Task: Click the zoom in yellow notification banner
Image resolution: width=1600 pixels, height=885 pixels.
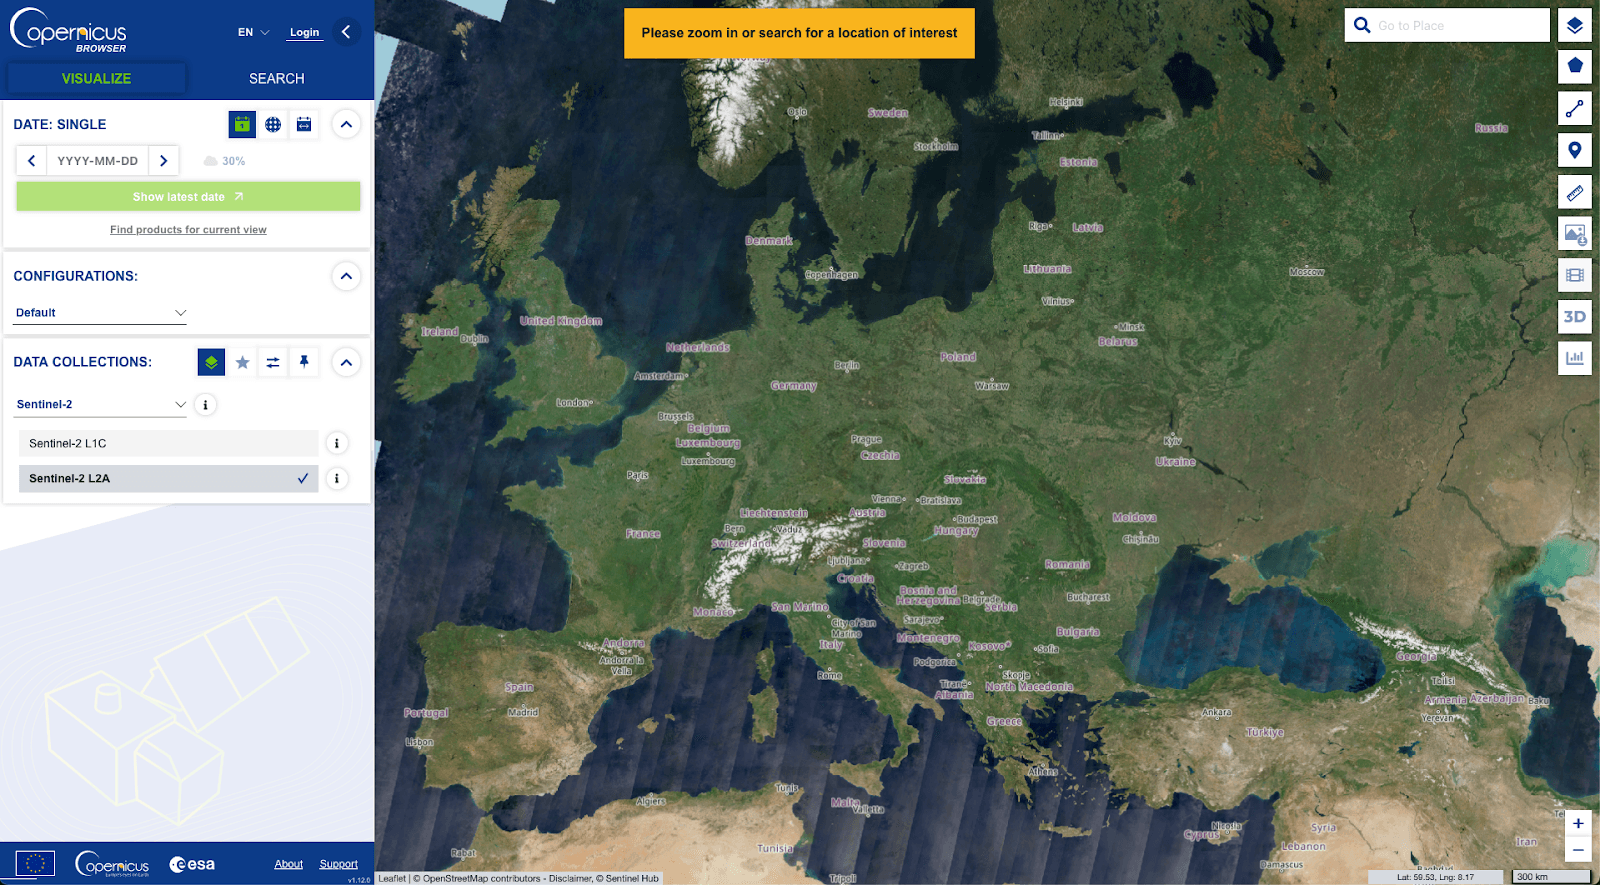Action: 799,33
